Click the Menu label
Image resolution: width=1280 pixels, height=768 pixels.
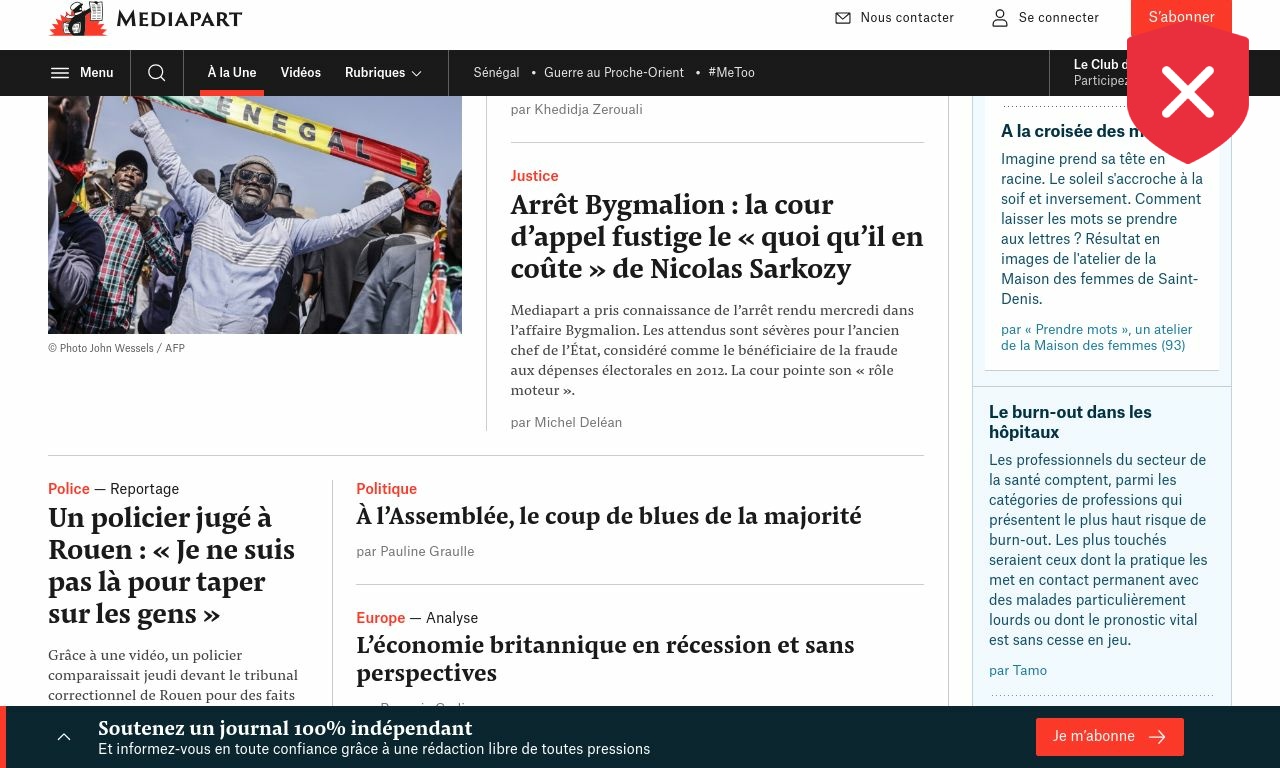click(97, 73)
